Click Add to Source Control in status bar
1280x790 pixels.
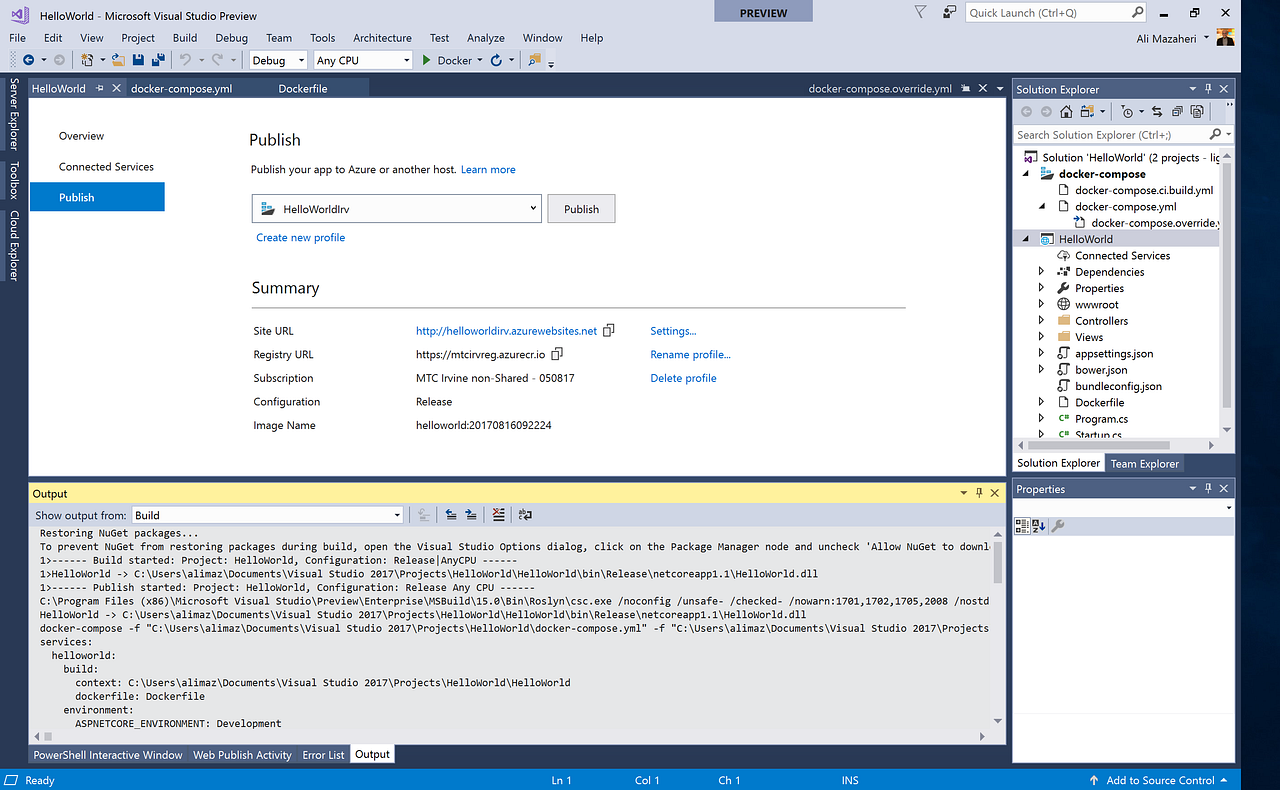click(1160, 780)
